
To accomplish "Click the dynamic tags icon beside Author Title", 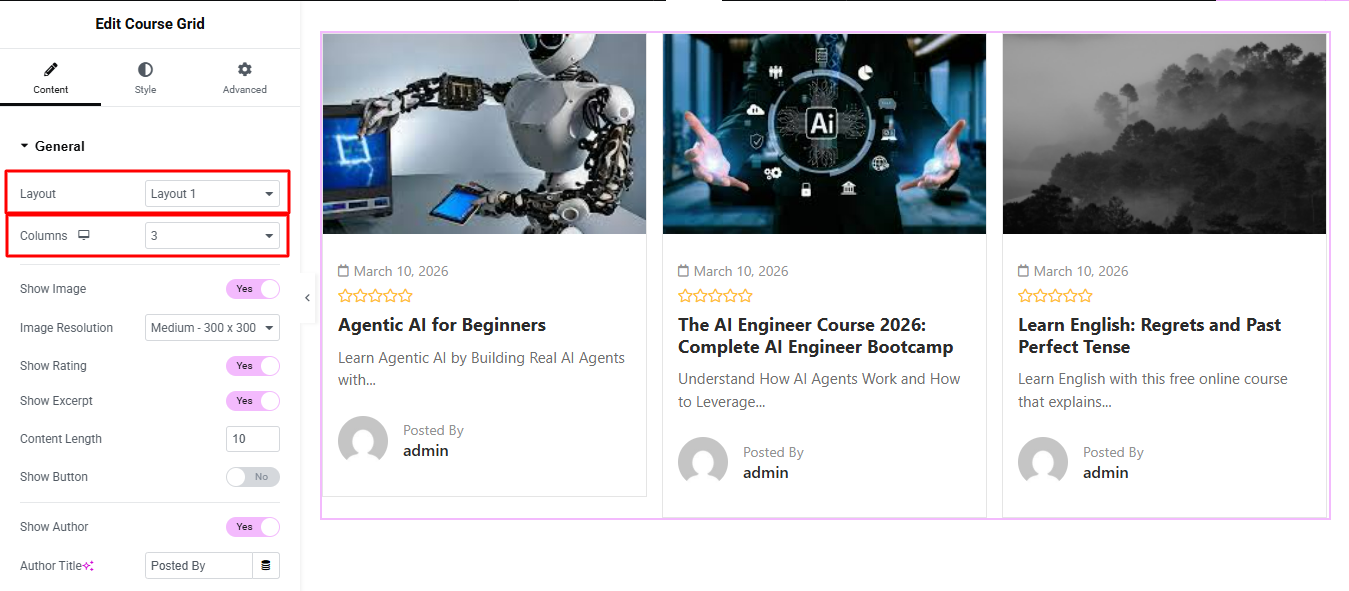I will (x=266, y=566).
